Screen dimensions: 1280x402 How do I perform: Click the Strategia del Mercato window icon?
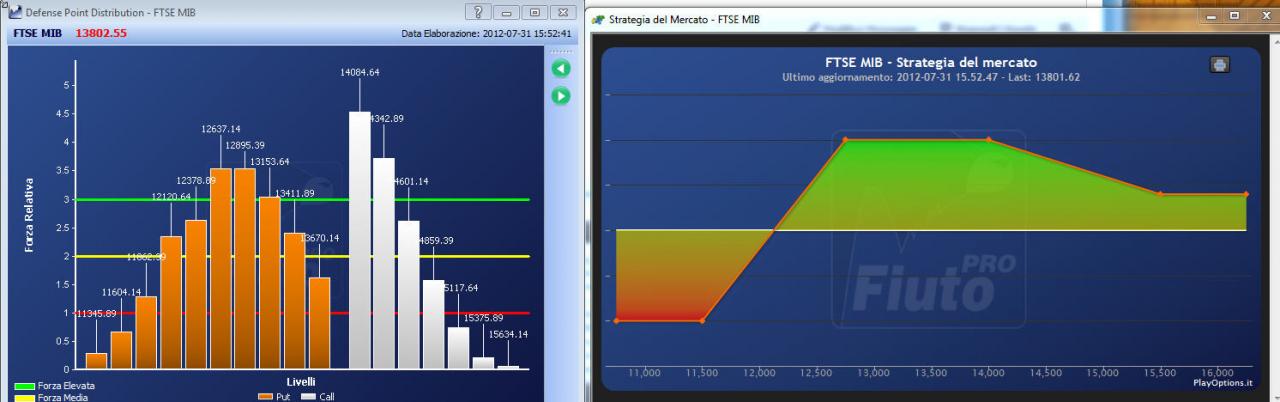point(598,19)
